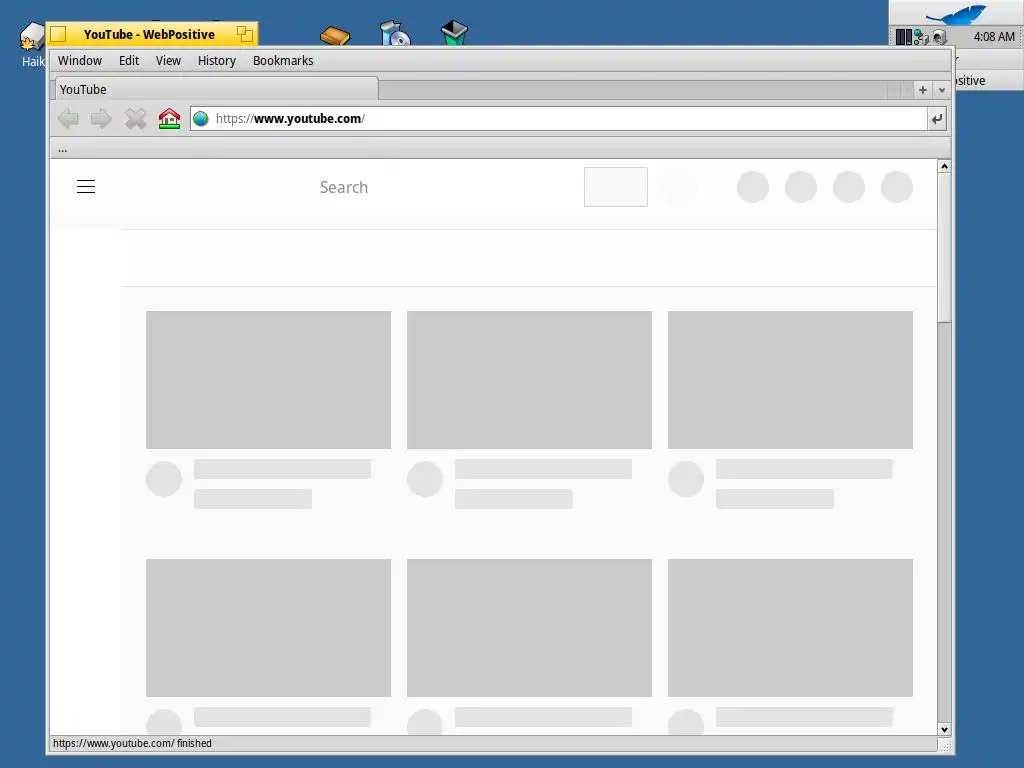Go to the home page via house icon
This screenshot has width=1024, height=768.
(x=169, y=119)
